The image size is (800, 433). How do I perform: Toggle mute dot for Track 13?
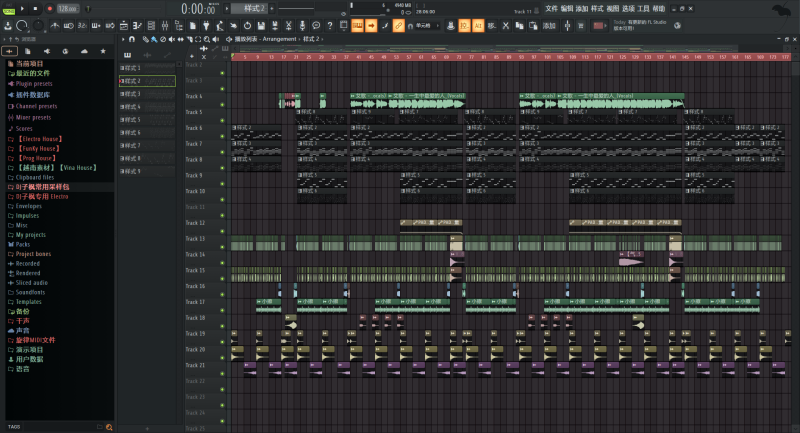pyautogui.click(x=222, y=247)
